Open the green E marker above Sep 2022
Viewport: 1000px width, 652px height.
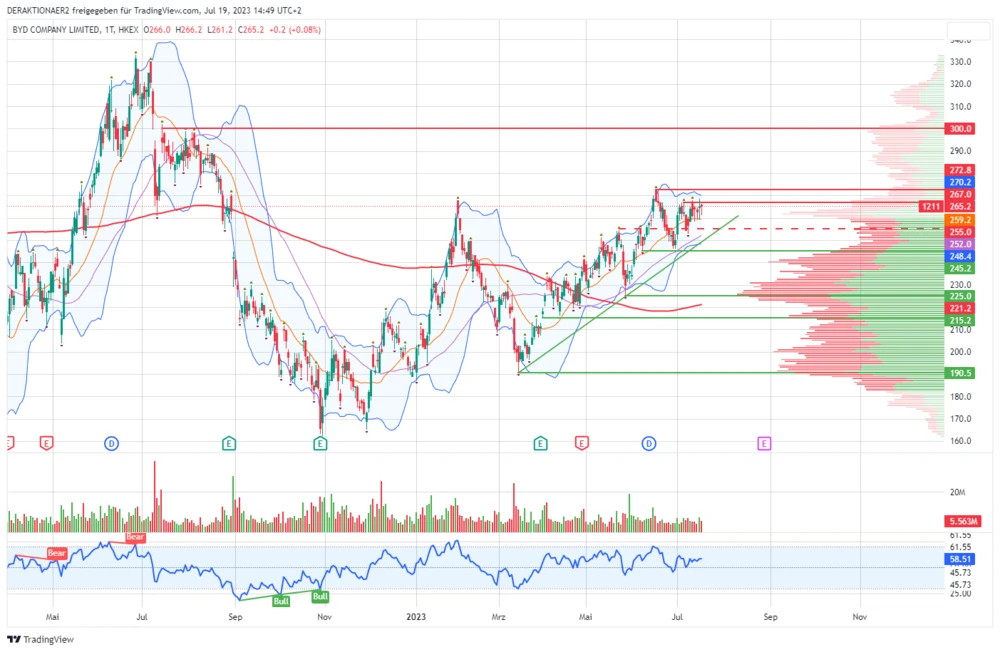pyautogui.click(x=229, y=442)
